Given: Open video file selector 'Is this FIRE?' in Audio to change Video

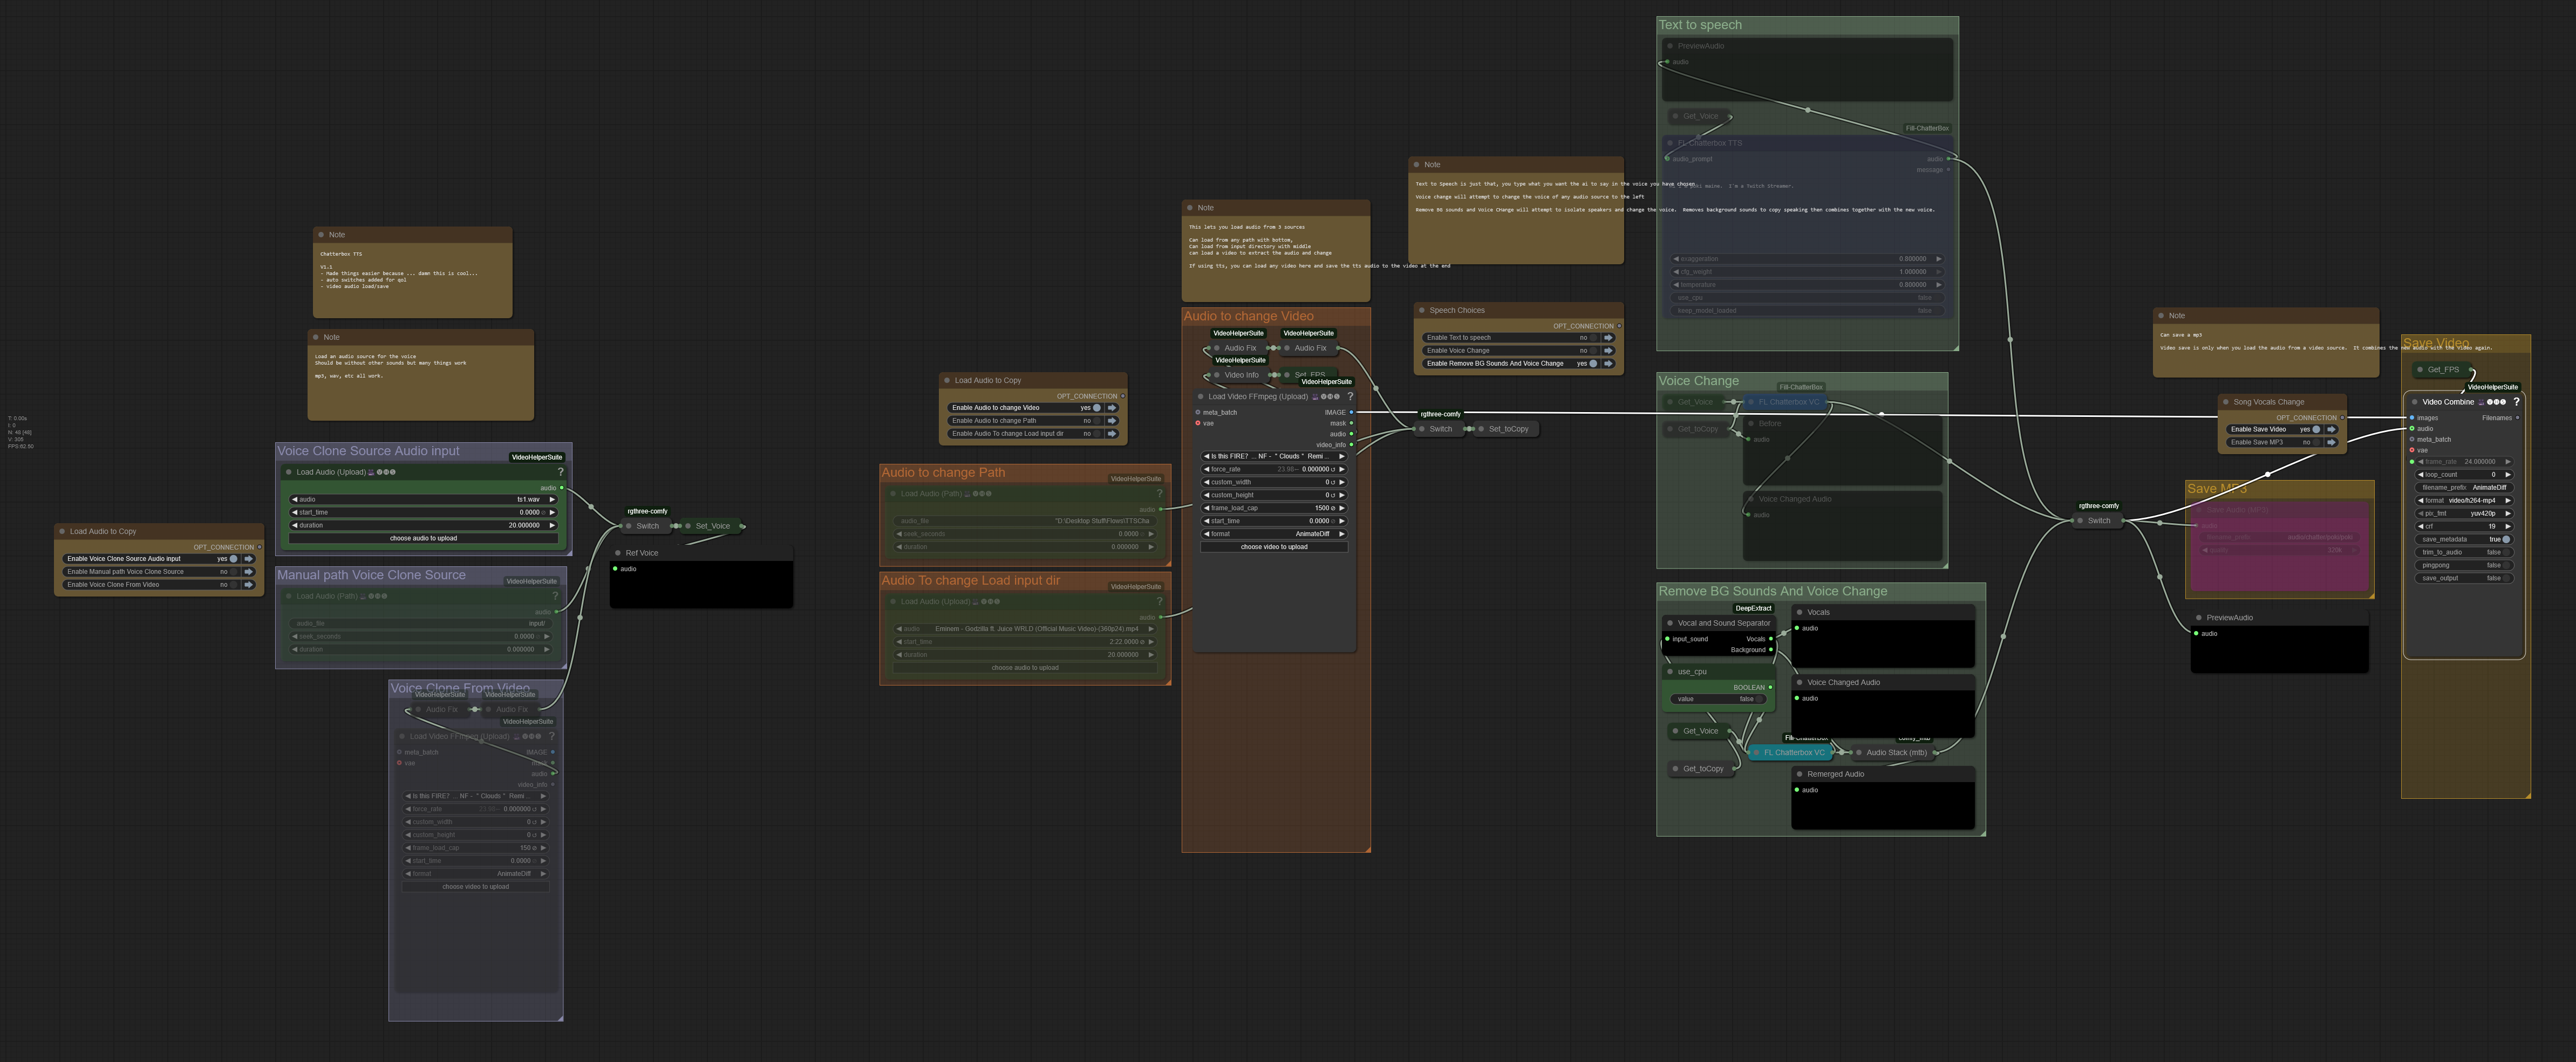Looking at the screenshot, I should (1274, 456).
